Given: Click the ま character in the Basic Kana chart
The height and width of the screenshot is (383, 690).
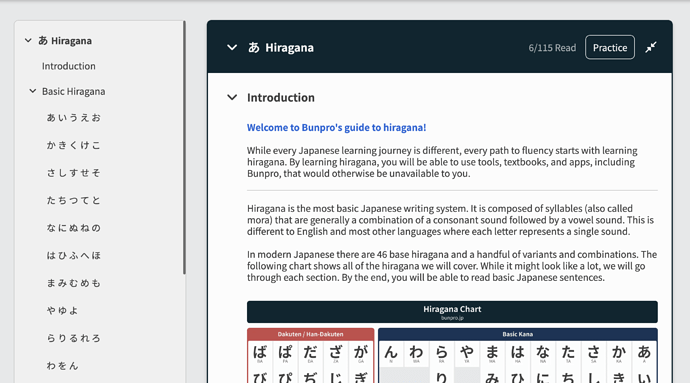Looking at the screenshot, I should point(492,352).
